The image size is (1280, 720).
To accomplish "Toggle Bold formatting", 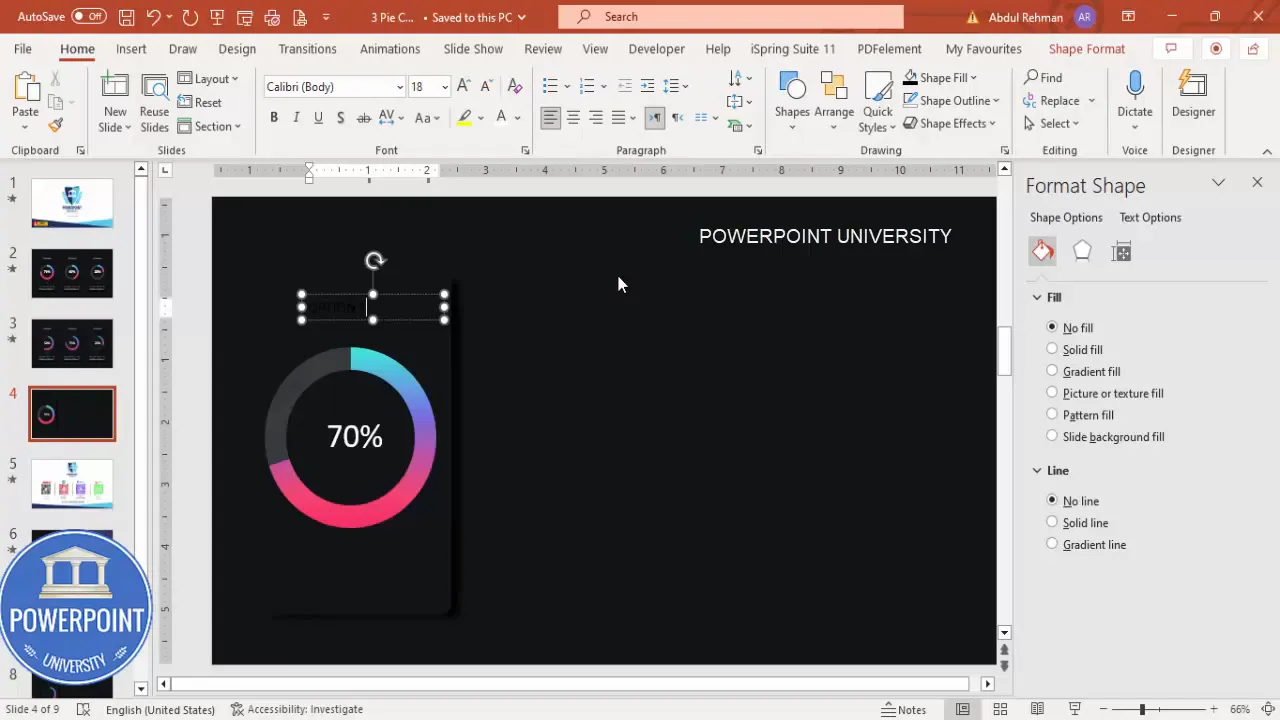I will (273, 118).
